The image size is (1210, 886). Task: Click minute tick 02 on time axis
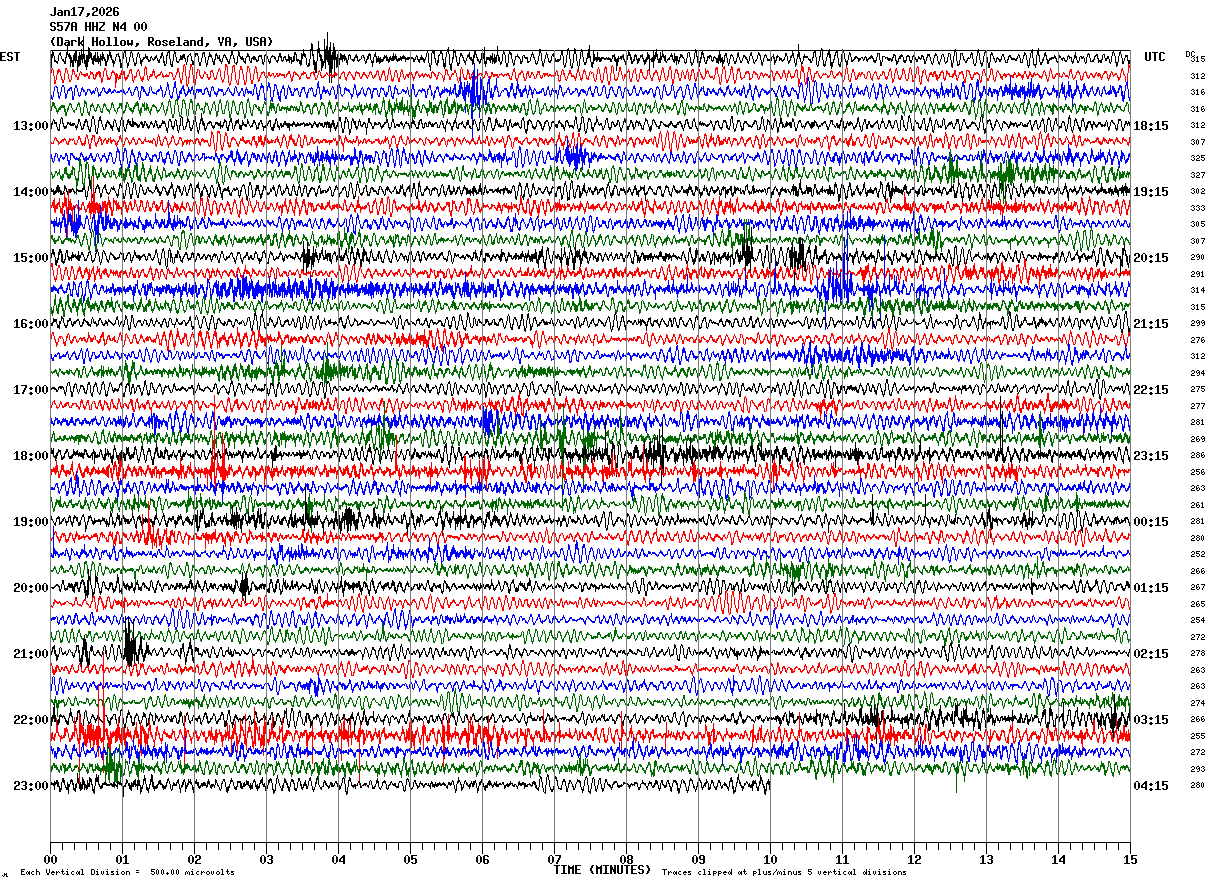coord(194,859)
